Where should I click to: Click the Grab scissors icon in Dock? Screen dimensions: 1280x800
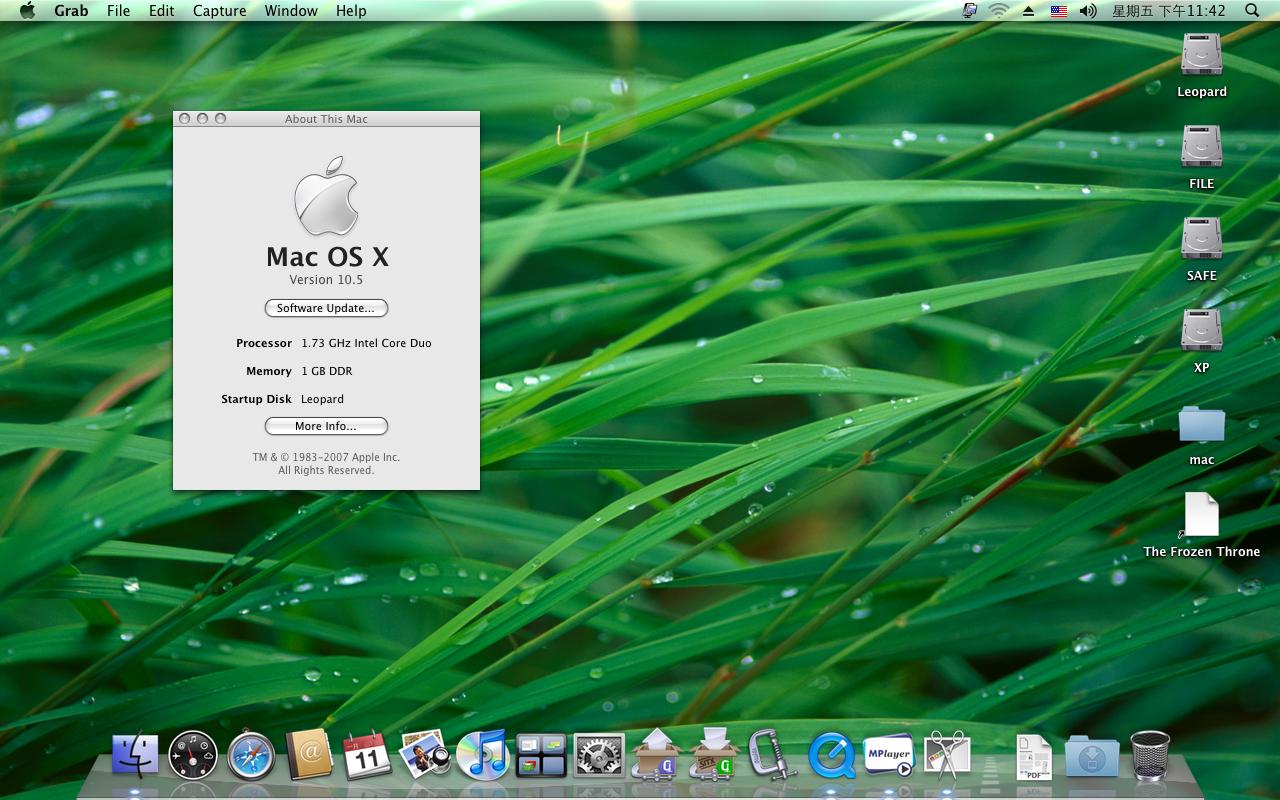pos(947,755)
